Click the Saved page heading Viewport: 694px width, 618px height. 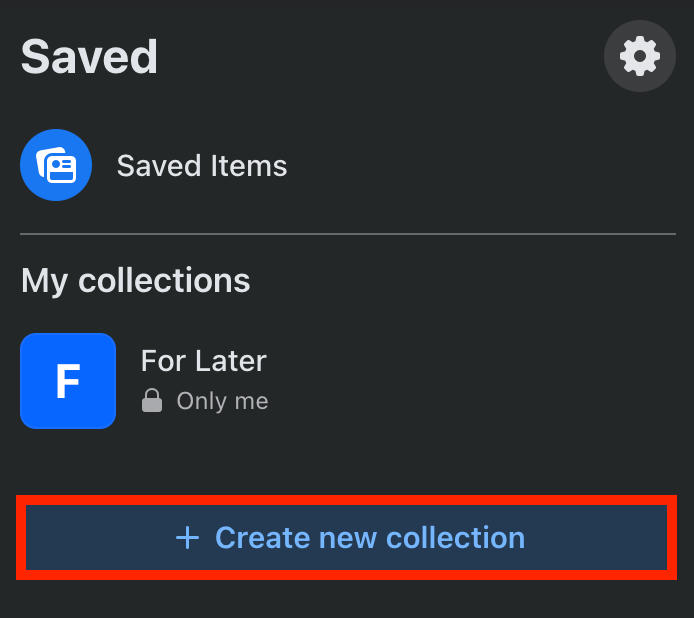click(x=89, y=57)
